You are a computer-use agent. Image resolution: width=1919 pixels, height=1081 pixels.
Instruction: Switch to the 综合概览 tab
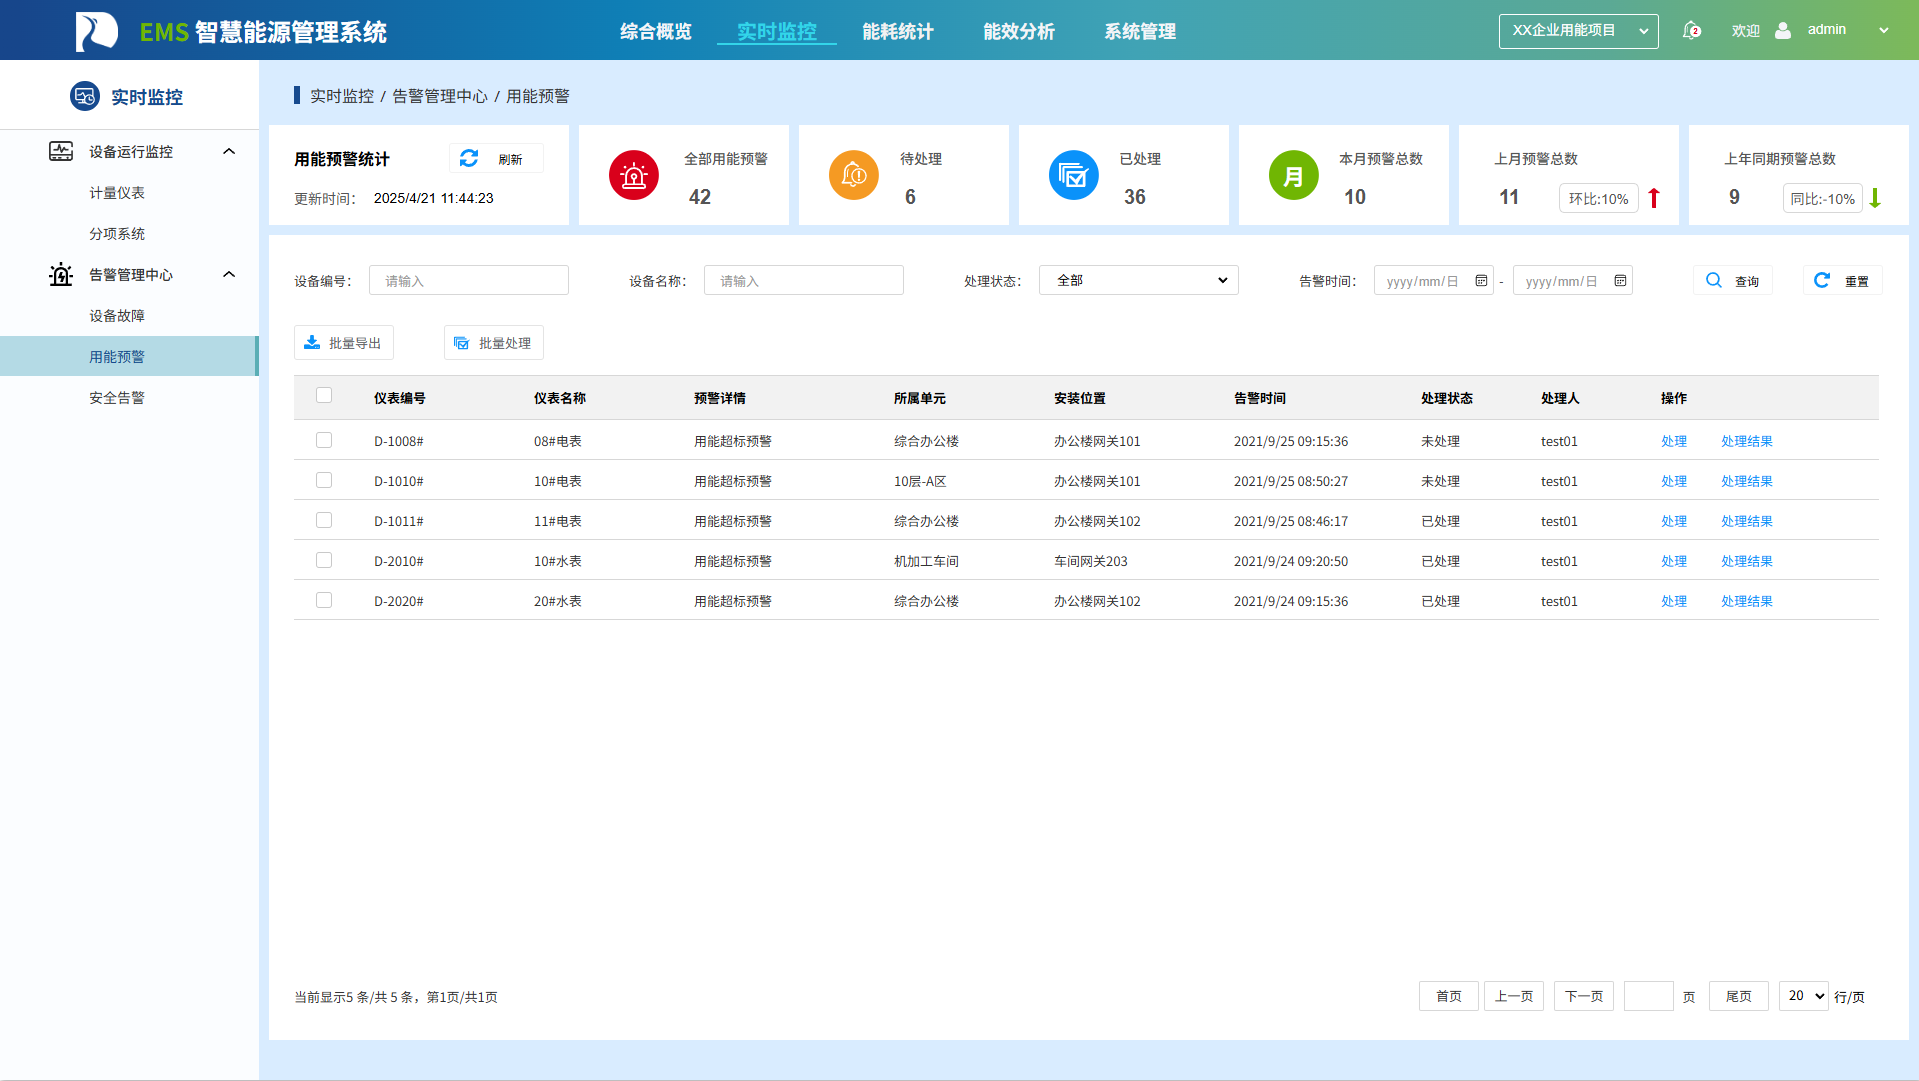coord(656,31)
